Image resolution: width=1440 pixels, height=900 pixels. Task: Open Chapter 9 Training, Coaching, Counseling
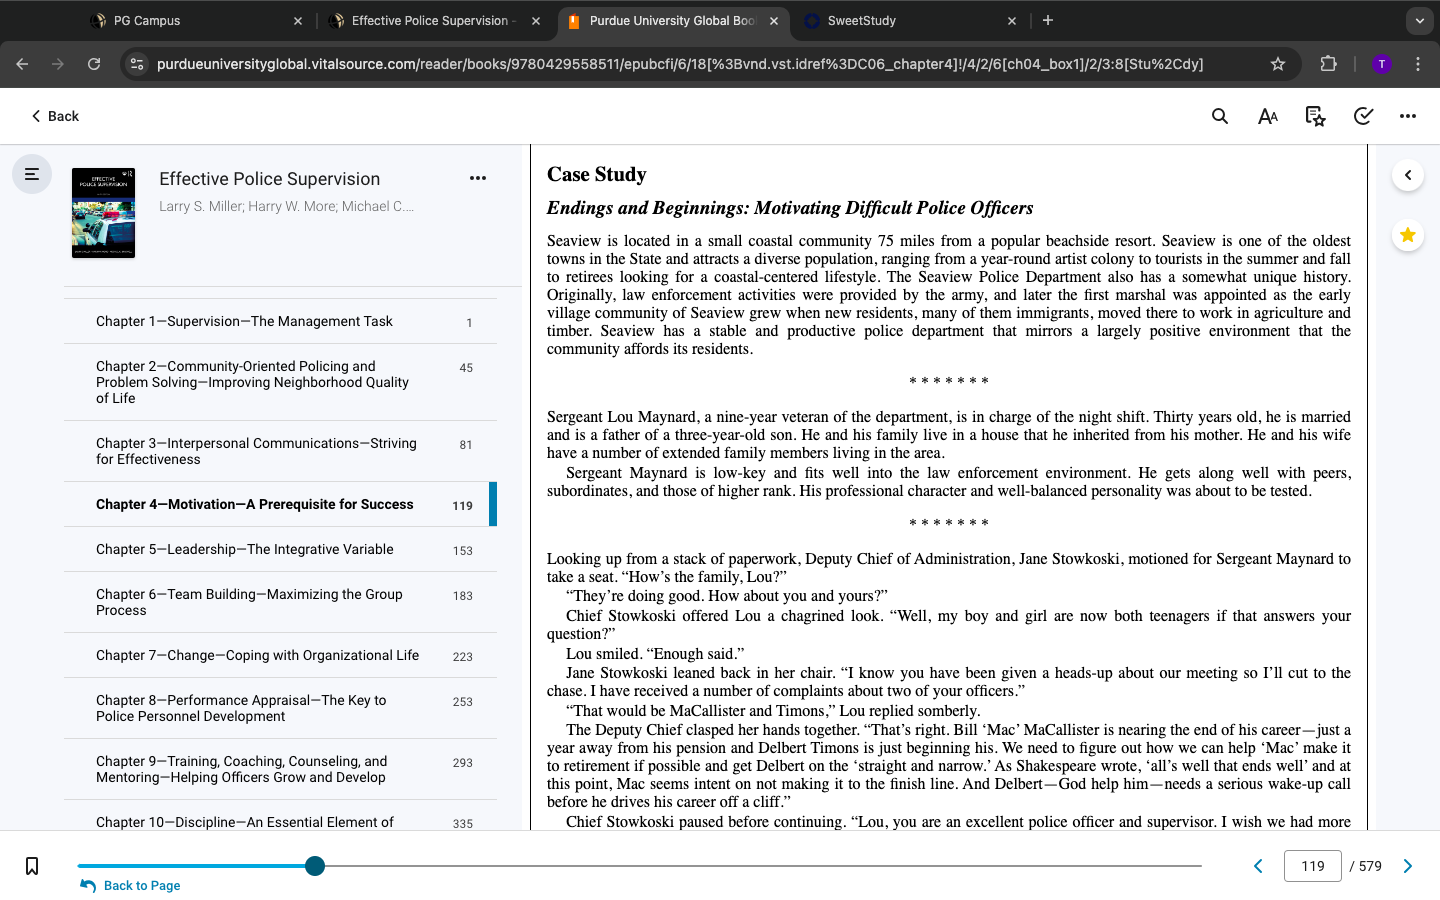[280, 769]
